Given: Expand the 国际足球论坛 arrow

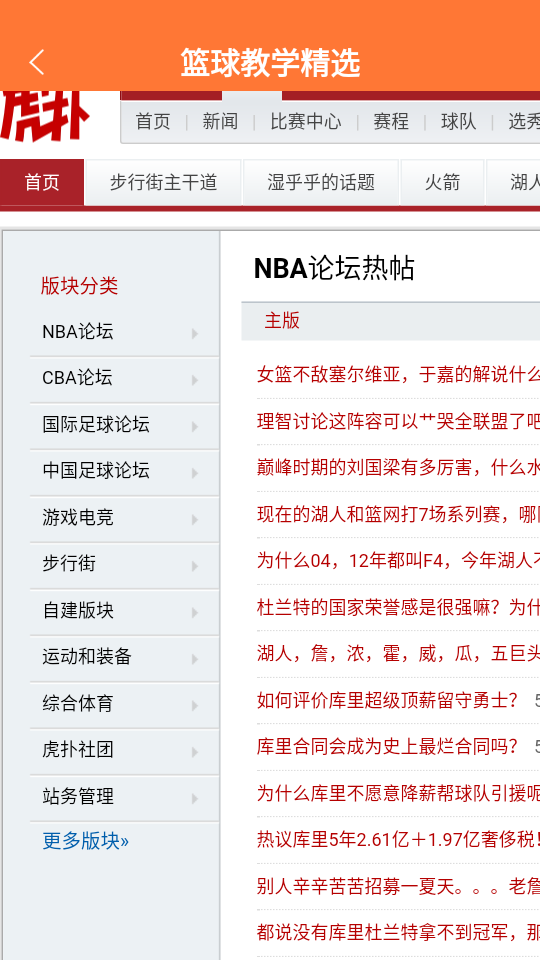Looking at the screenshot, I should click(195, 427).
